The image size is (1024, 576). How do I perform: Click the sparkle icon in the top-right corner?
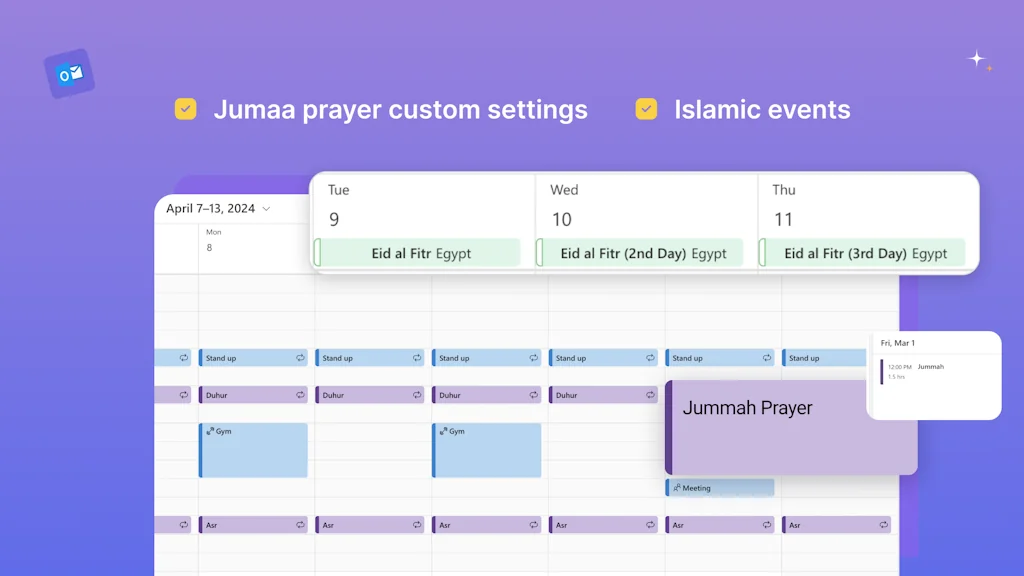pos(977,59)
